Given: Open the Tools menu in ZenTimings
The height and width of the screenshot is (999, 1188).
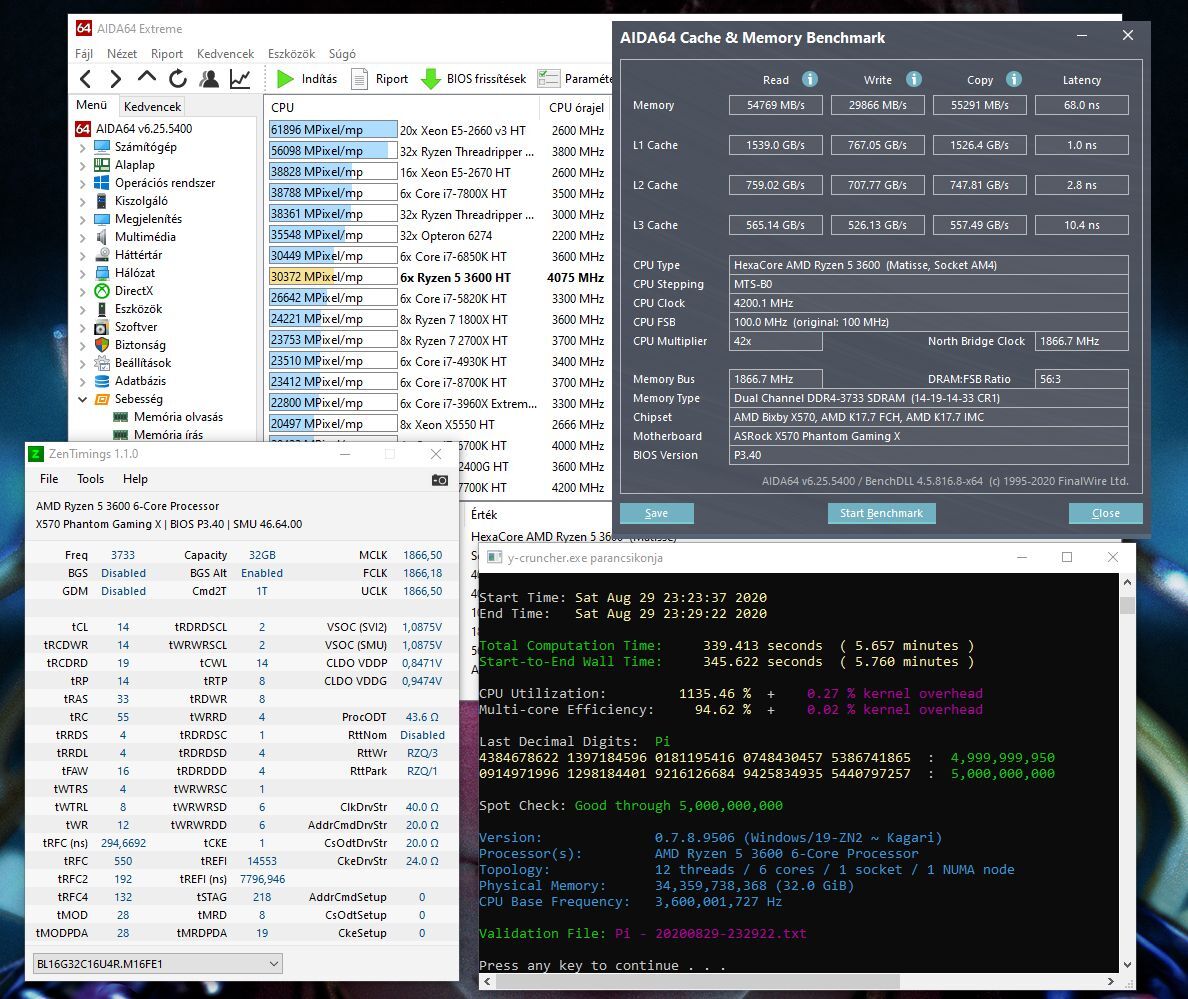Looking at the screenshot, I should [x=90, y=479].
